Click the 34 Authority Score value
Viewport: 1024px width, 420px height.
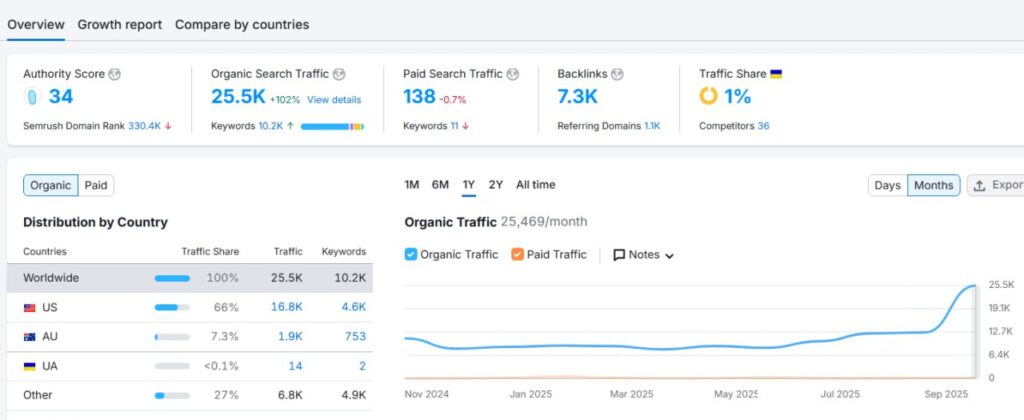click(61, 97)
